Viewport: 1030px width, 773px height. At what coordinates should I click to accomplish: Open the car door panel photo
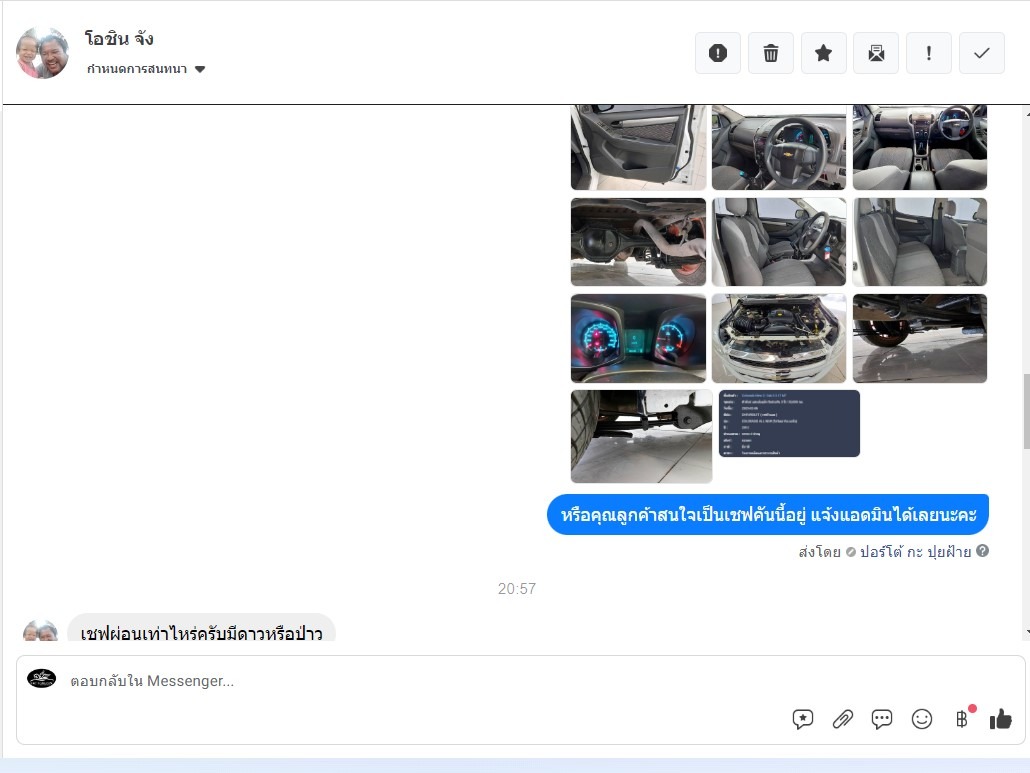[638, 147]
